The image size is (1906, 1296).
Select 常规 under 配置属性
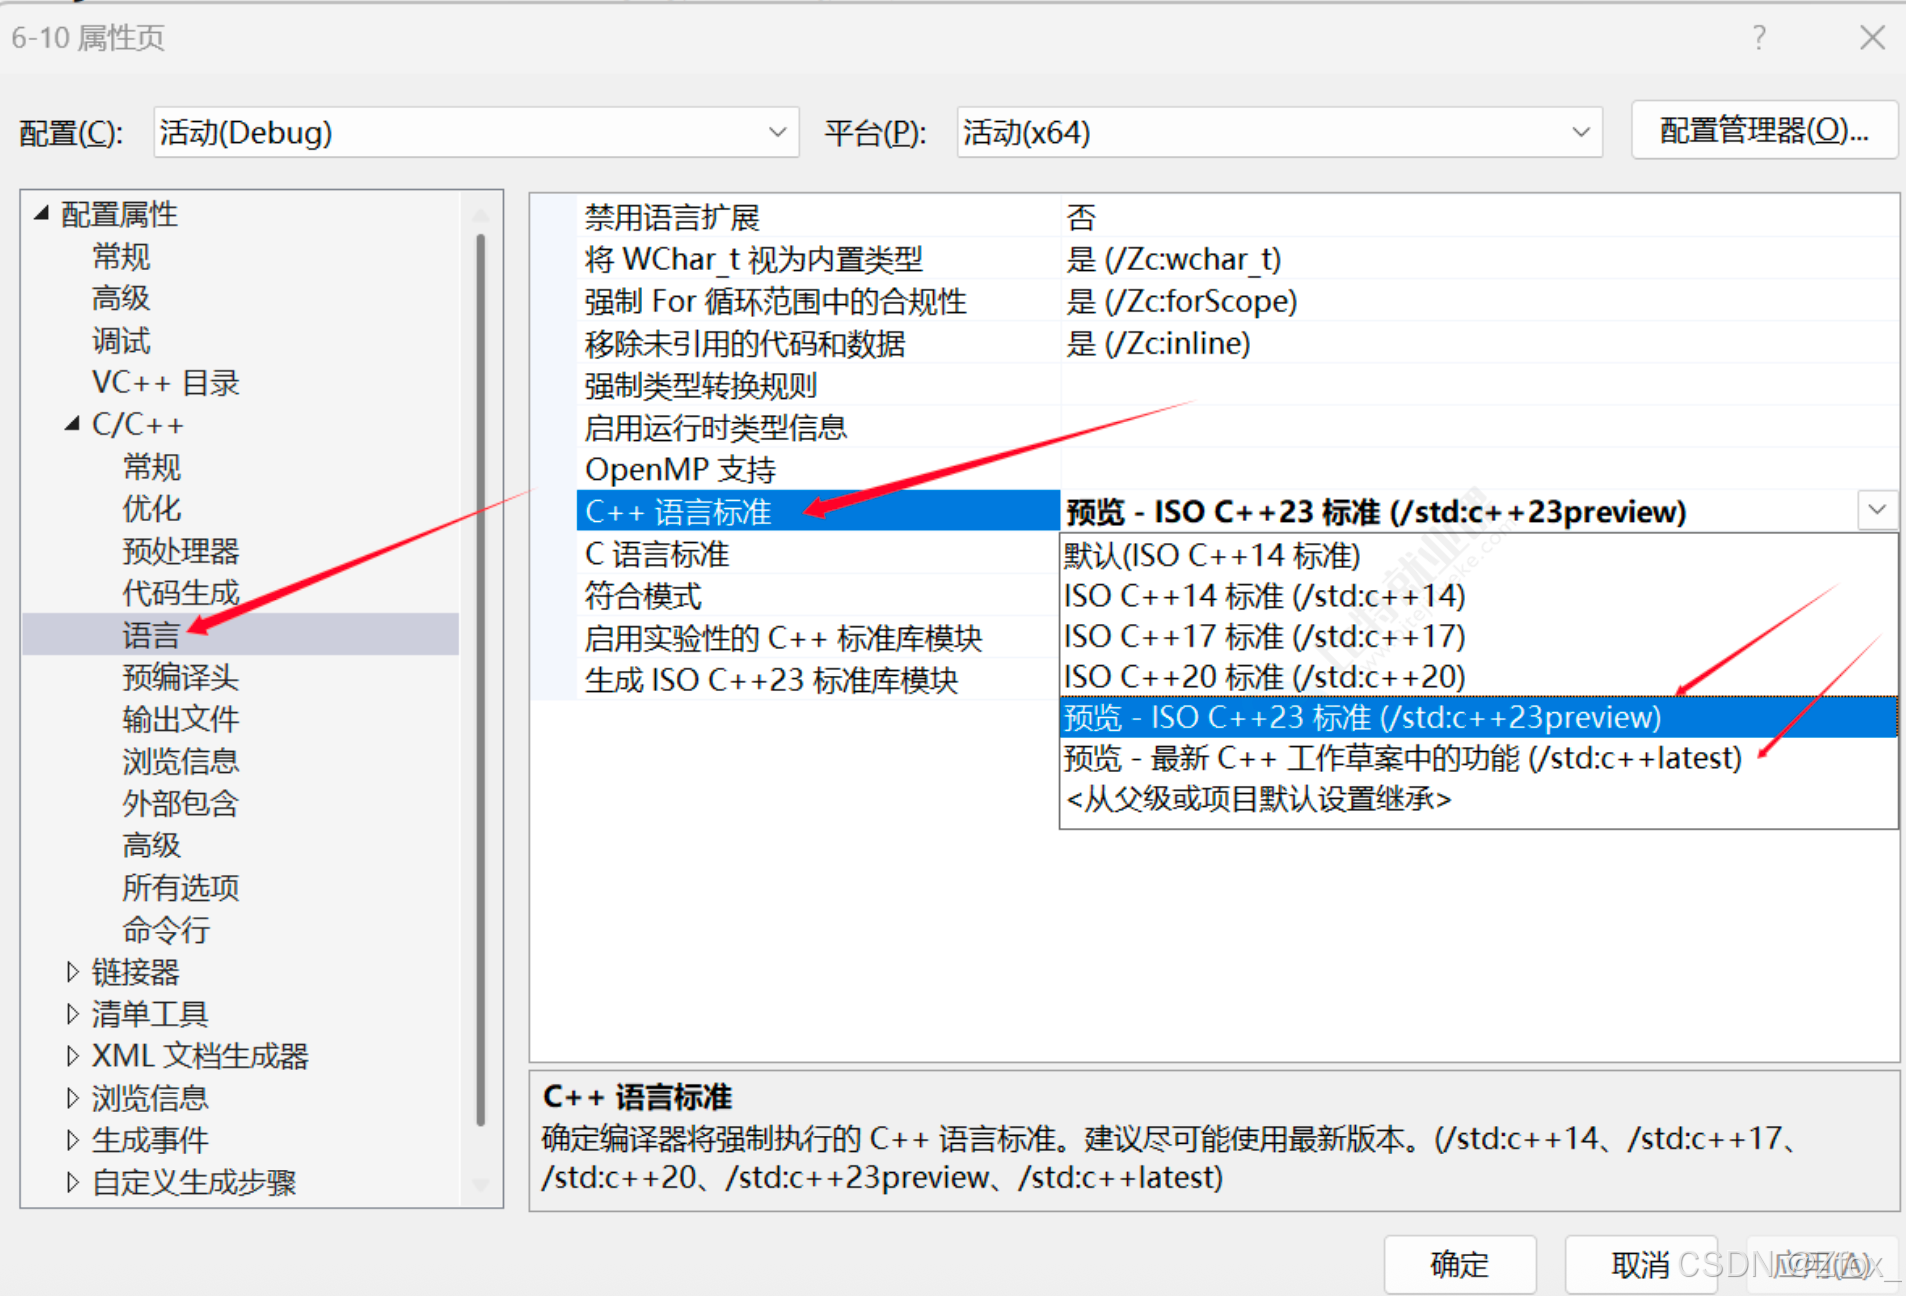coord(121,256)
